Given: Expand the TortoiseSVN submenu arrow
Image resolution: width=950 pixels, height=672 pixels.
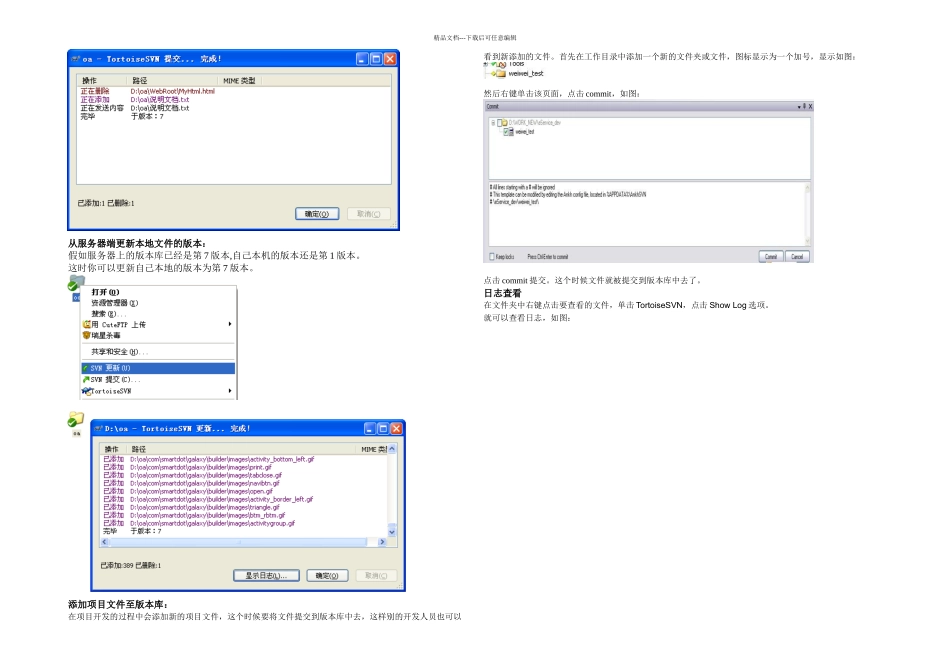Looking at the screenshot, I should 230,391.
